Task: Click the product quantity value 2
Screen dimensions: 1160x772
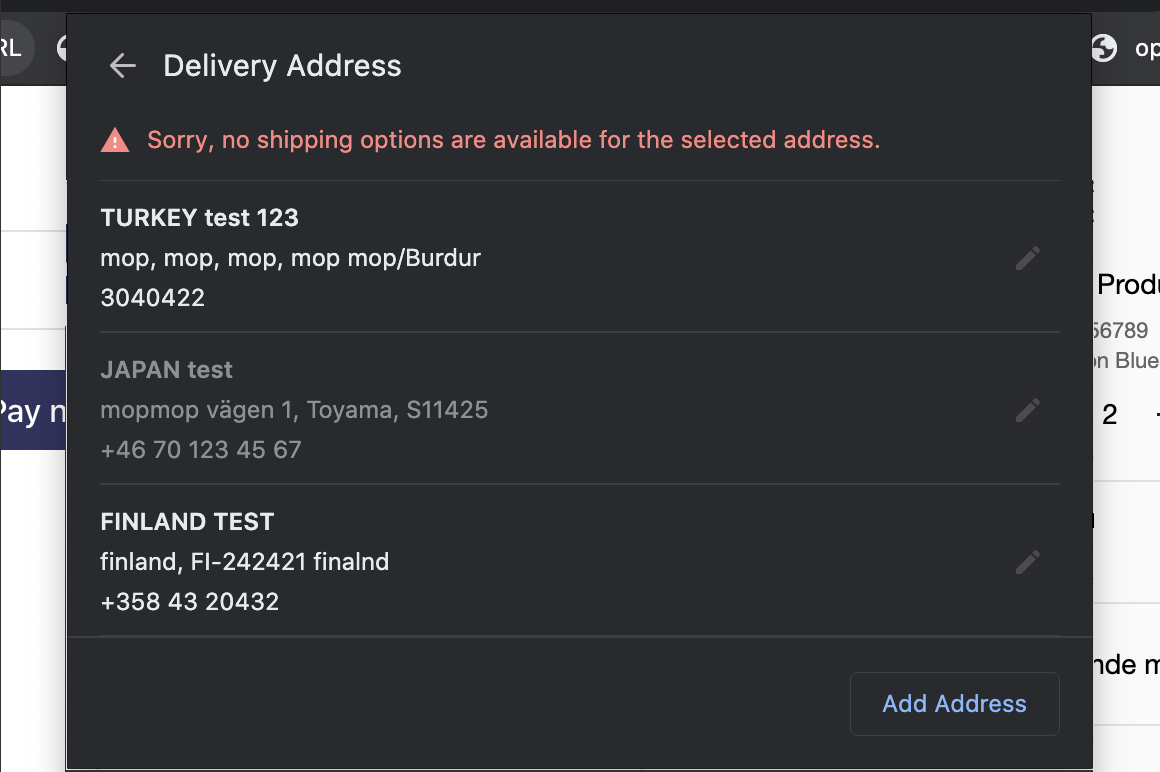Action: click(x=1109, y=415)
